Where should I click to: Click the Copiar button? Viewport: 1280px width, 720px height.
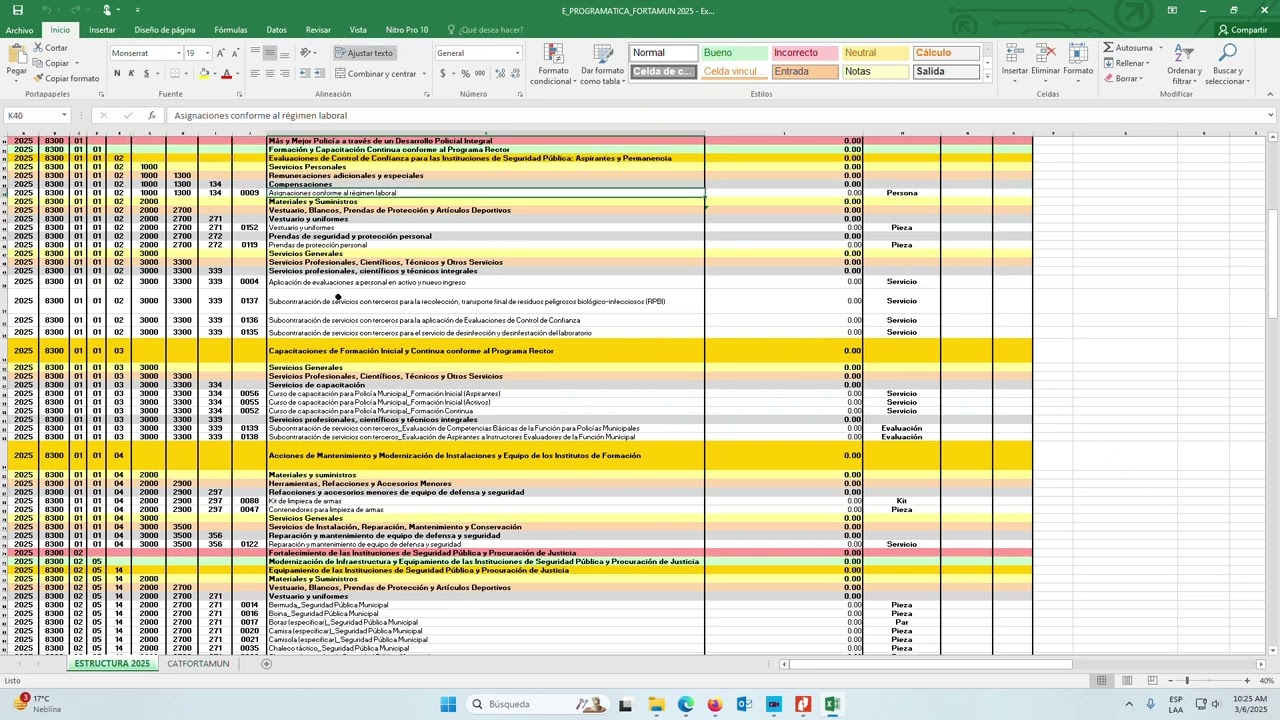pyautogui.click(x=50, y=63)
